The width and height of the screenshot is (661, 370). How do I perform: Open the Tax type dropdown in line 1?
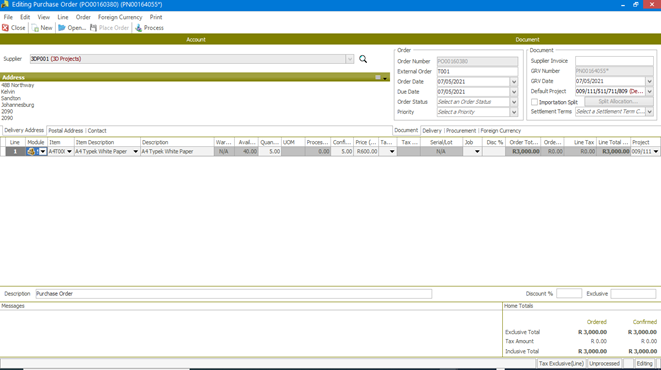[x=392, y=152]
